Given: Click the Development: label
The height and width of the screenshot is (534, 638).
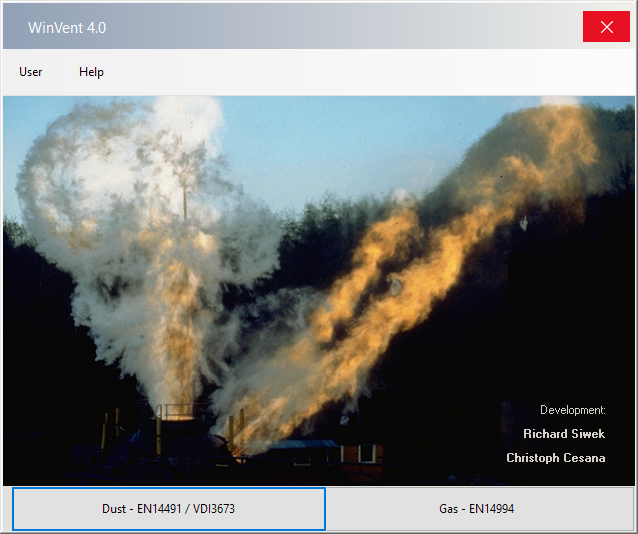Looking at the screenshot, I should point(572,410).
